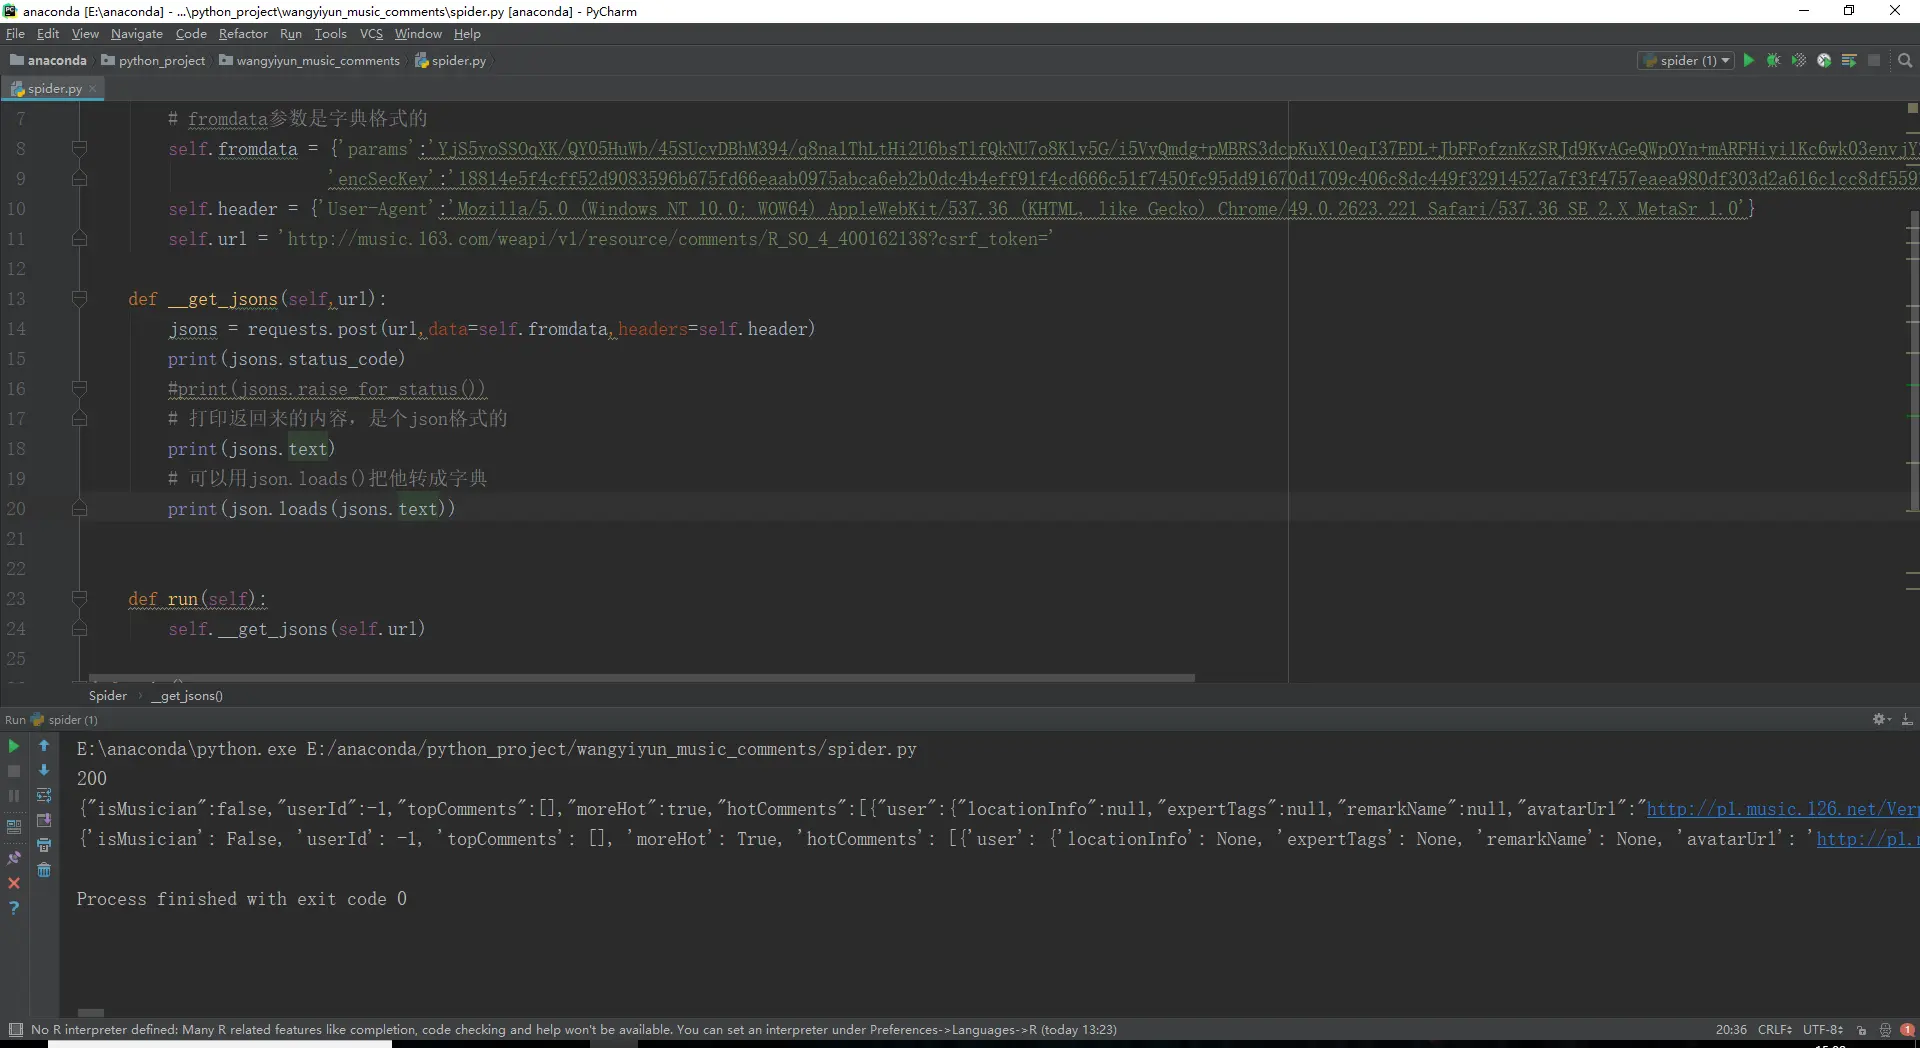
Task: Collapse the __get_jsons method fold marker
Action: [x=80, y=298]
